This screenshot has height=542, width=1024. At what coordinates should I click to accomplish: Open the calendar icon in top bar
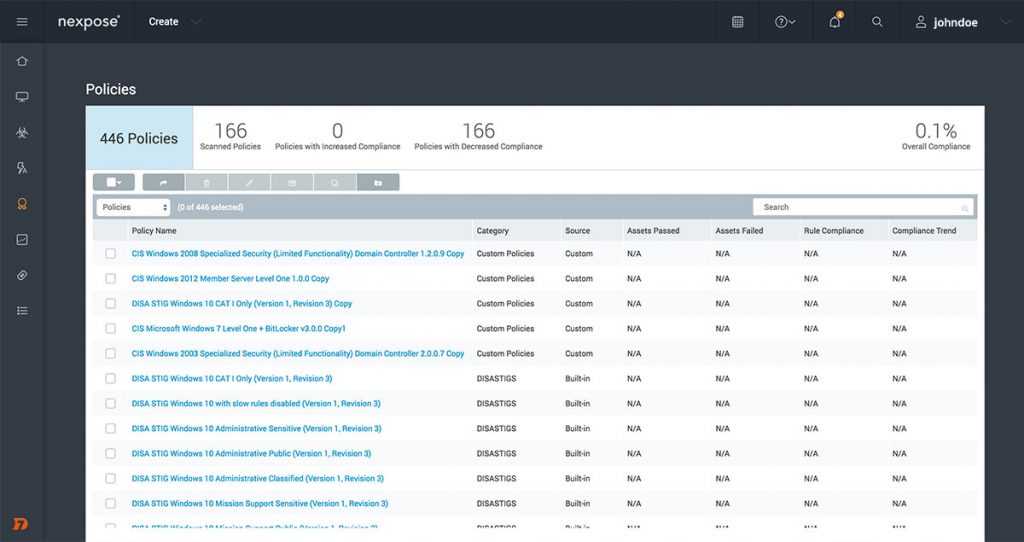pos(737,22)
